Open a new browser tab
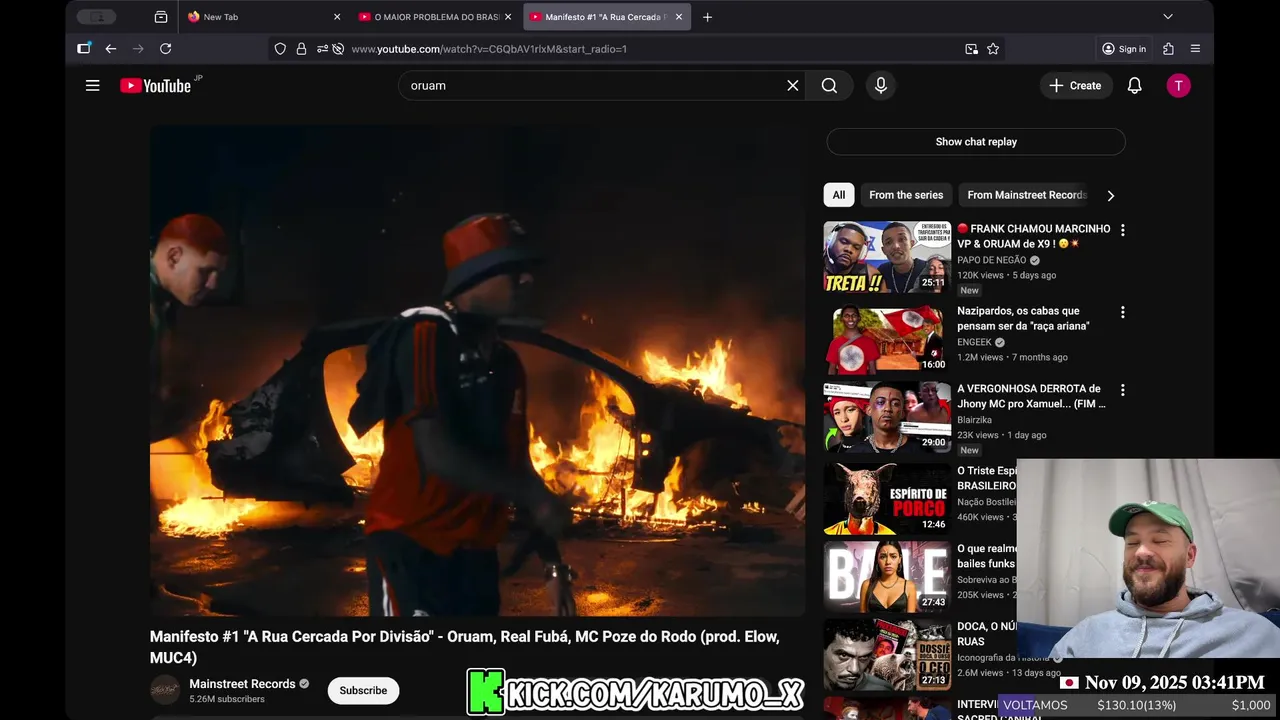This screenshot has height=720, width=1280. [707, 17]
